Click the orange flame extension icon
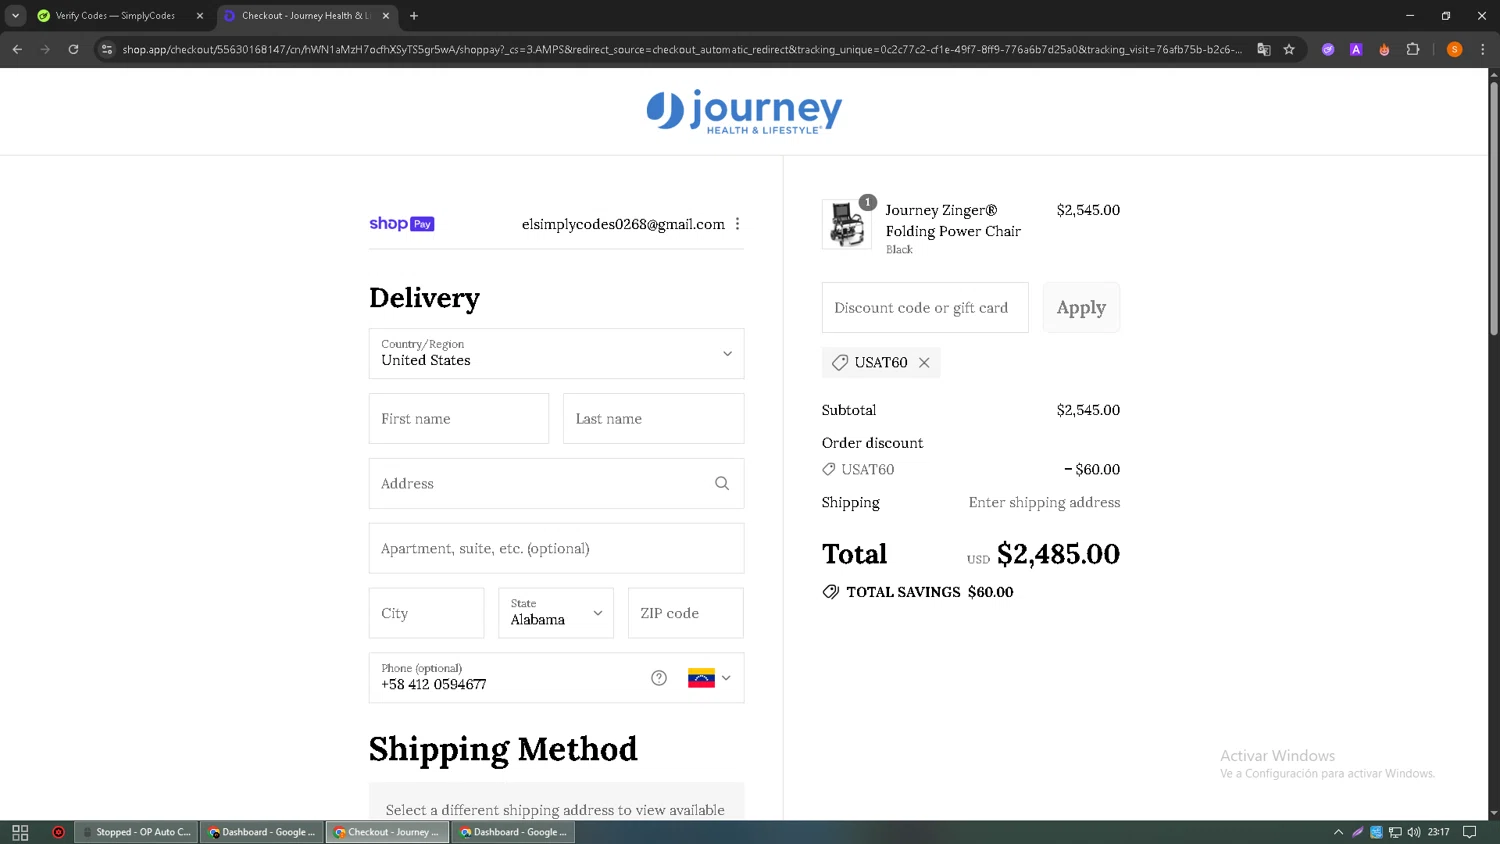Image resolution: width=1500 pixels, height=844 pixels. 1384,49
